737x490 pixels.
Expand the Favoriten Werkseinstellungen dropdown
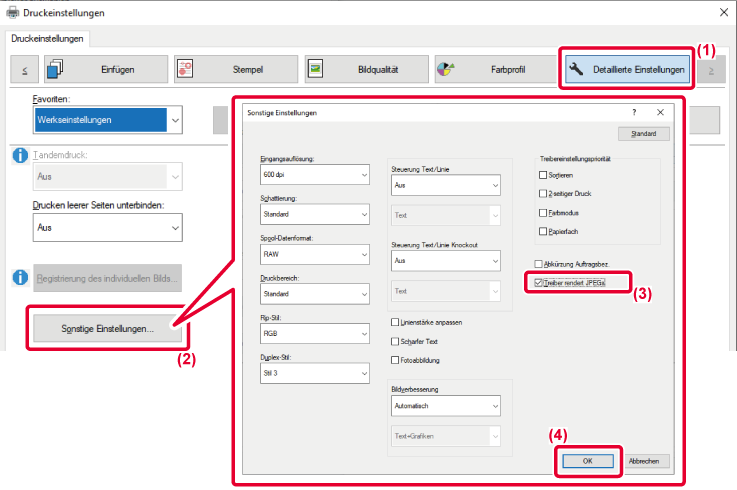108,120
